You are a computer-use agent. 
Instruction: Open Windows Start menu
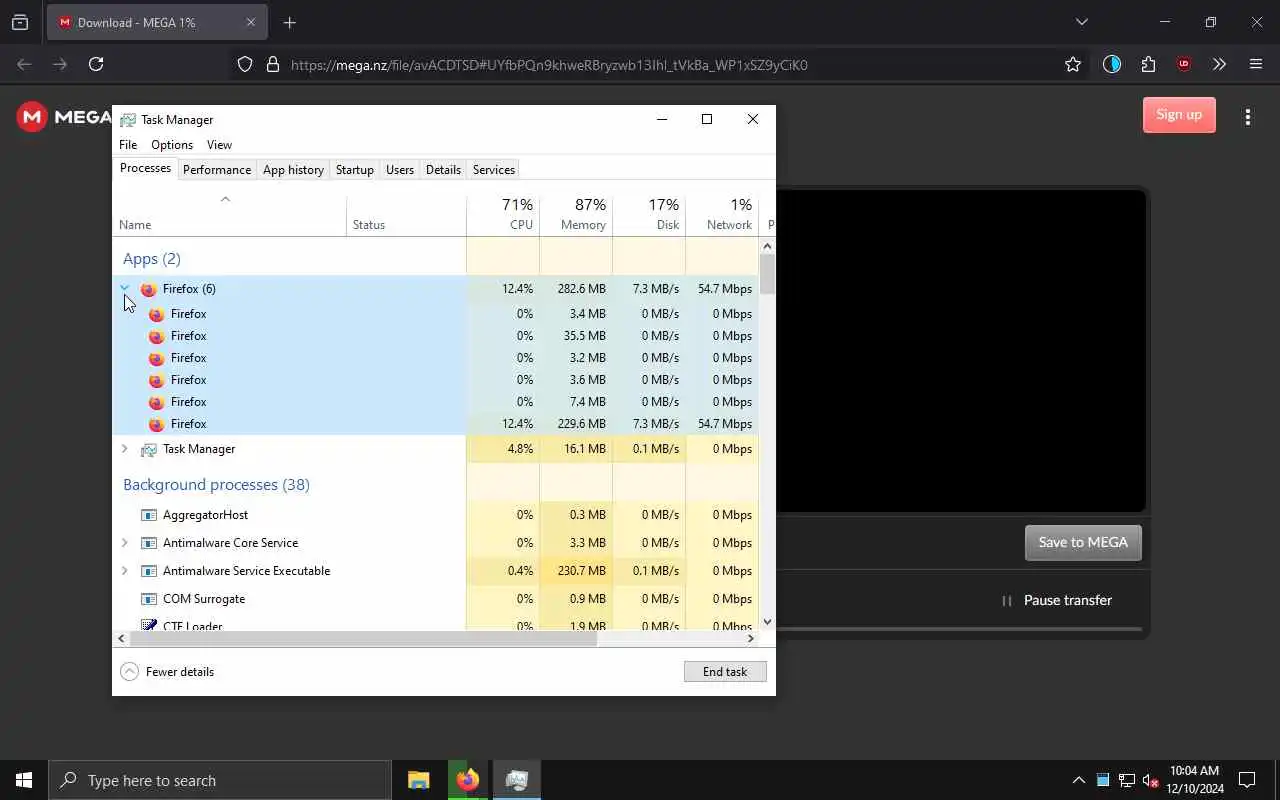point(24,780)
